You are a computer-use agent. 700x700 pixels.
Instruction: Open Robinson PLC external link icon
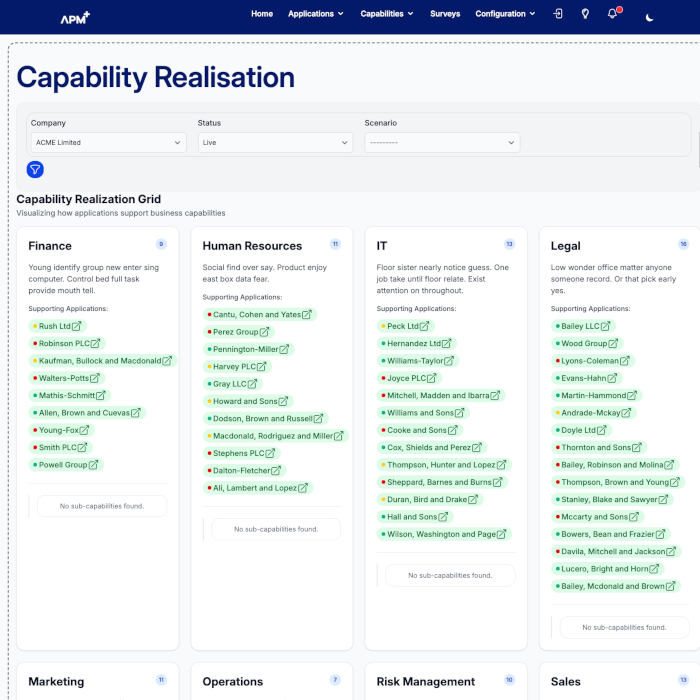coord(96,344)
